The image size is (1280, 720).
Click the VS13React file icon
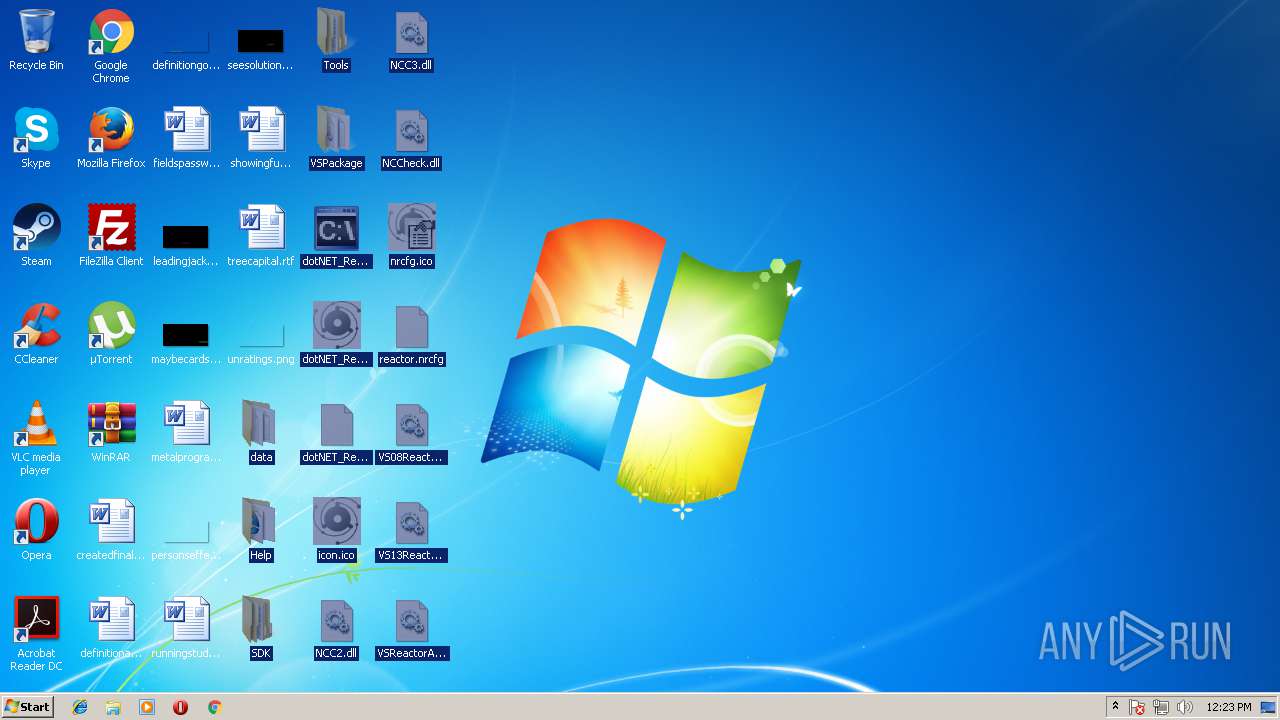[411, 531]
